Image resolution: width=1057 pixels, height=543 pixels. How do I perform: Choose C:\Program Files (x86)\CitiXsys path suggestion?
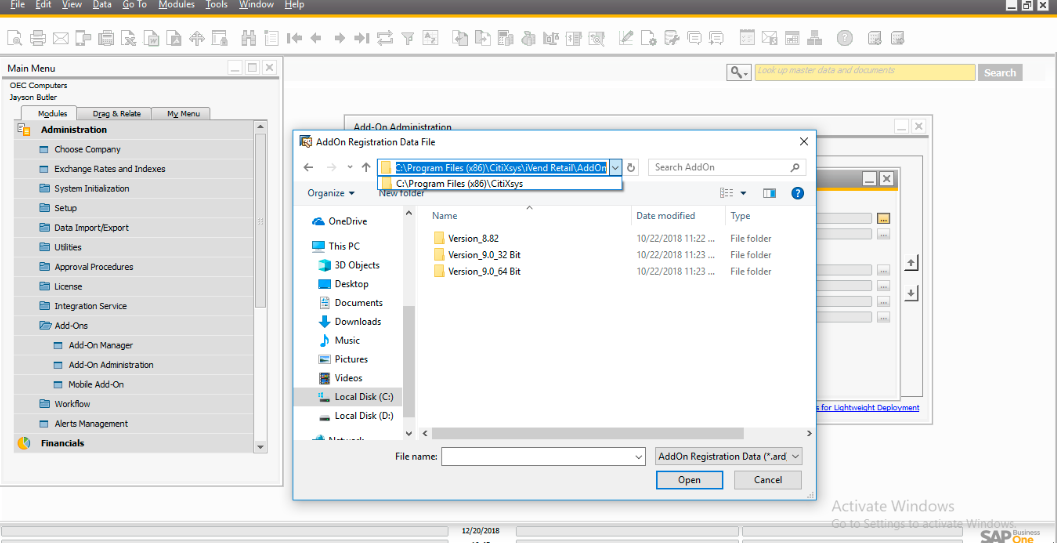[x=500, y=183]
